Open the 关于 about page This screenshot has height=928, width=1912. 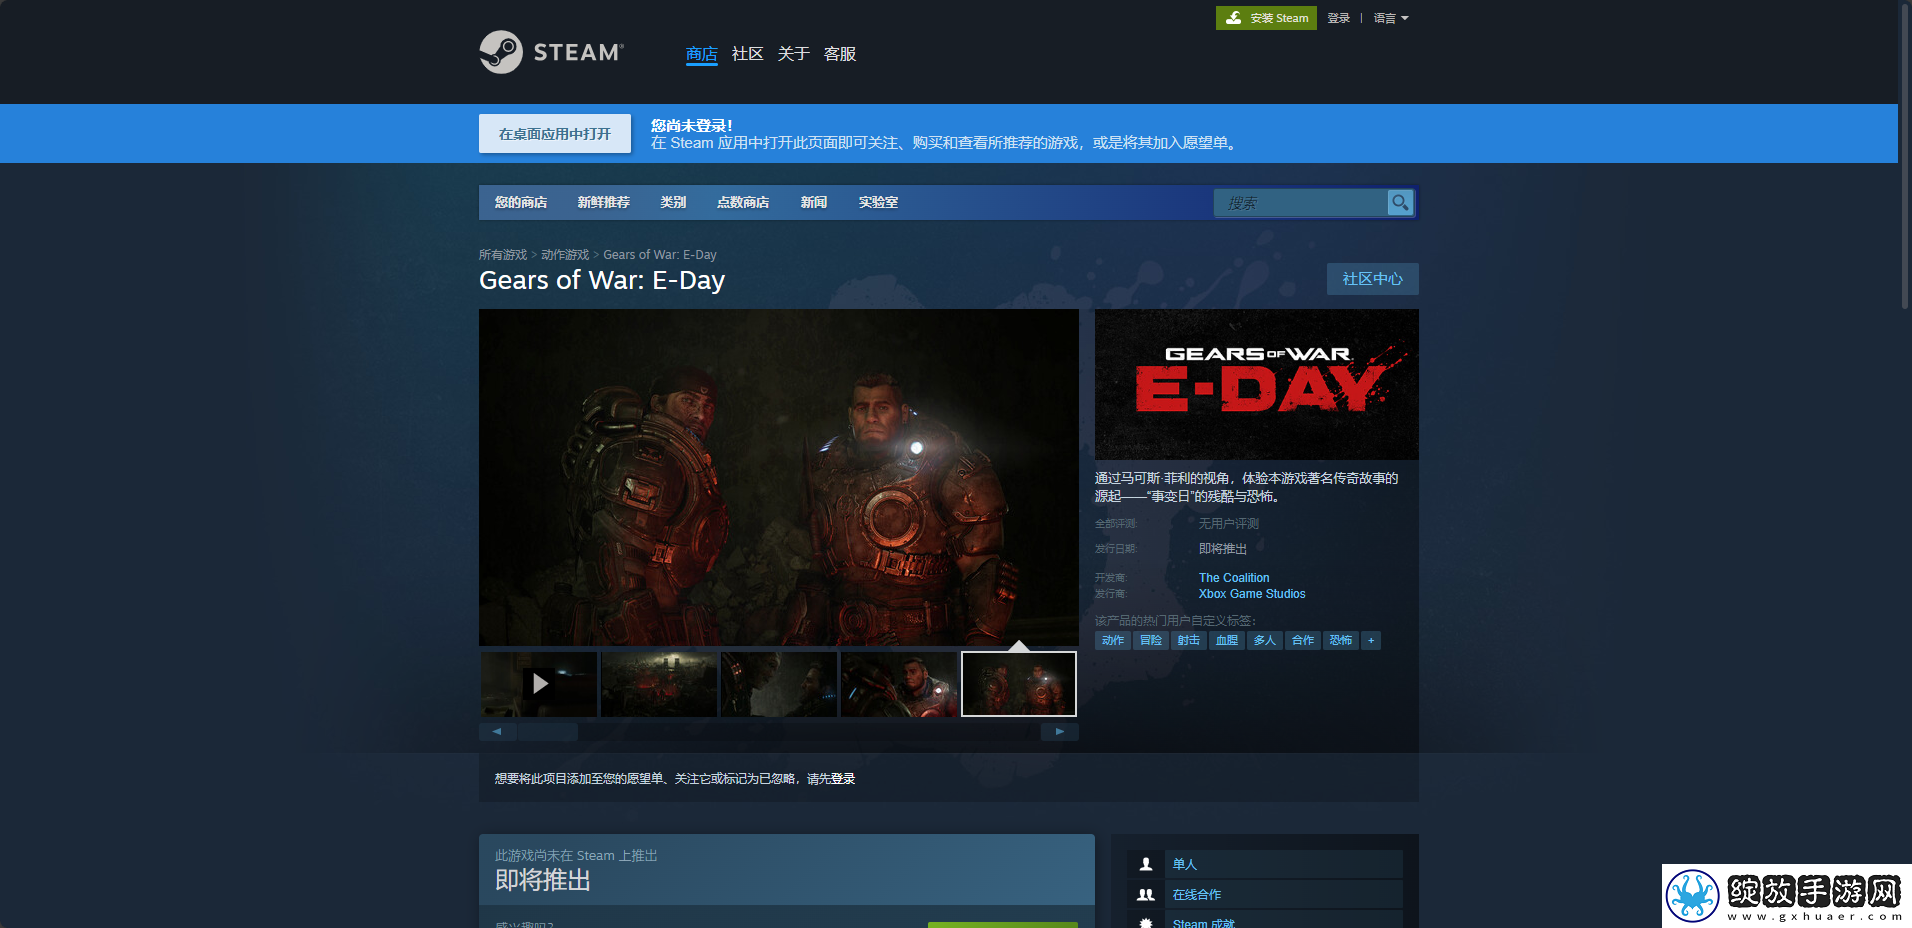click(x=794, y=54)
